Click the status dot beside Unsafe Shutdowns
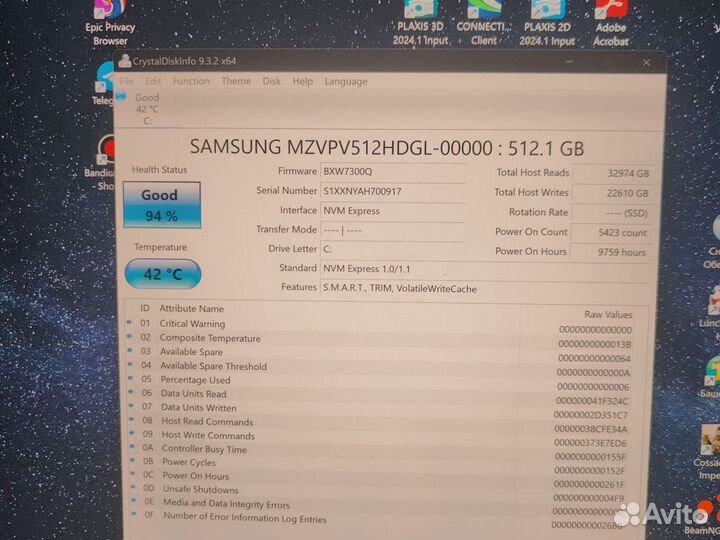Screen dimensions: 720x540 133,487
